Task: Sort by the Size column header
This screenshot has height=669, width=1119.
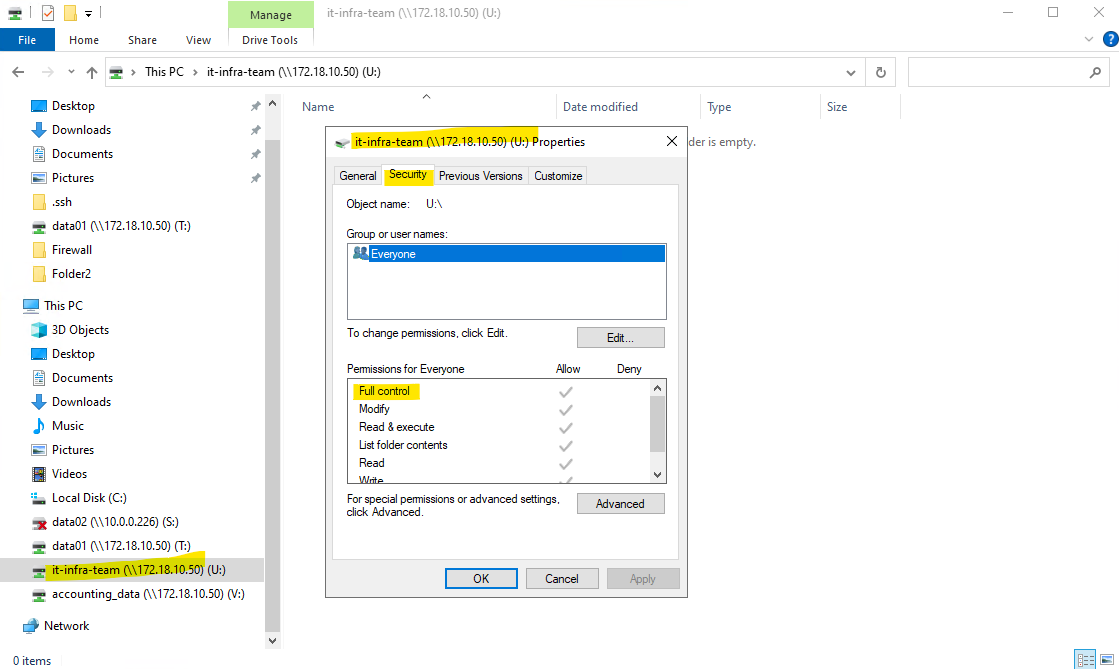Action: 837,107
